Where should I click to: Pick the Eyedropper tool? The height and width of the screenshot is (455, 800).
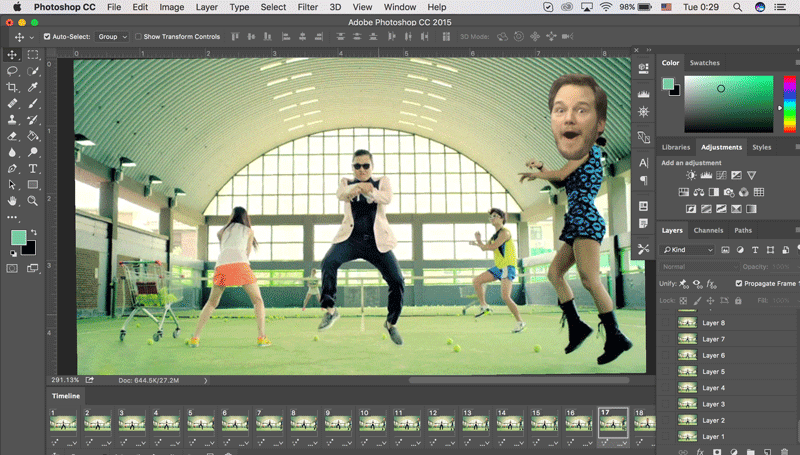click(33, 87)
